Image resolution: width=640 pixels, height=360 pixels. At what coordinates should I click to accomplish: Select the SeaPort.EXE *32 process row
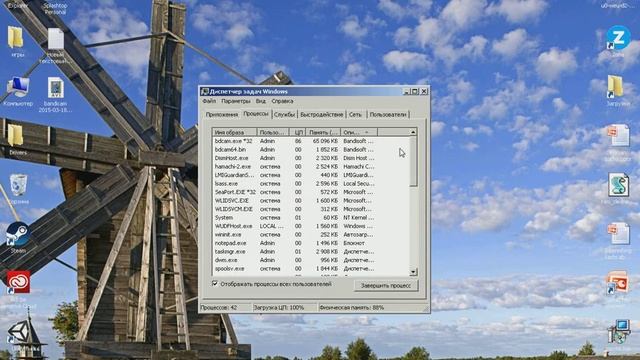click(x=311, y=192)
